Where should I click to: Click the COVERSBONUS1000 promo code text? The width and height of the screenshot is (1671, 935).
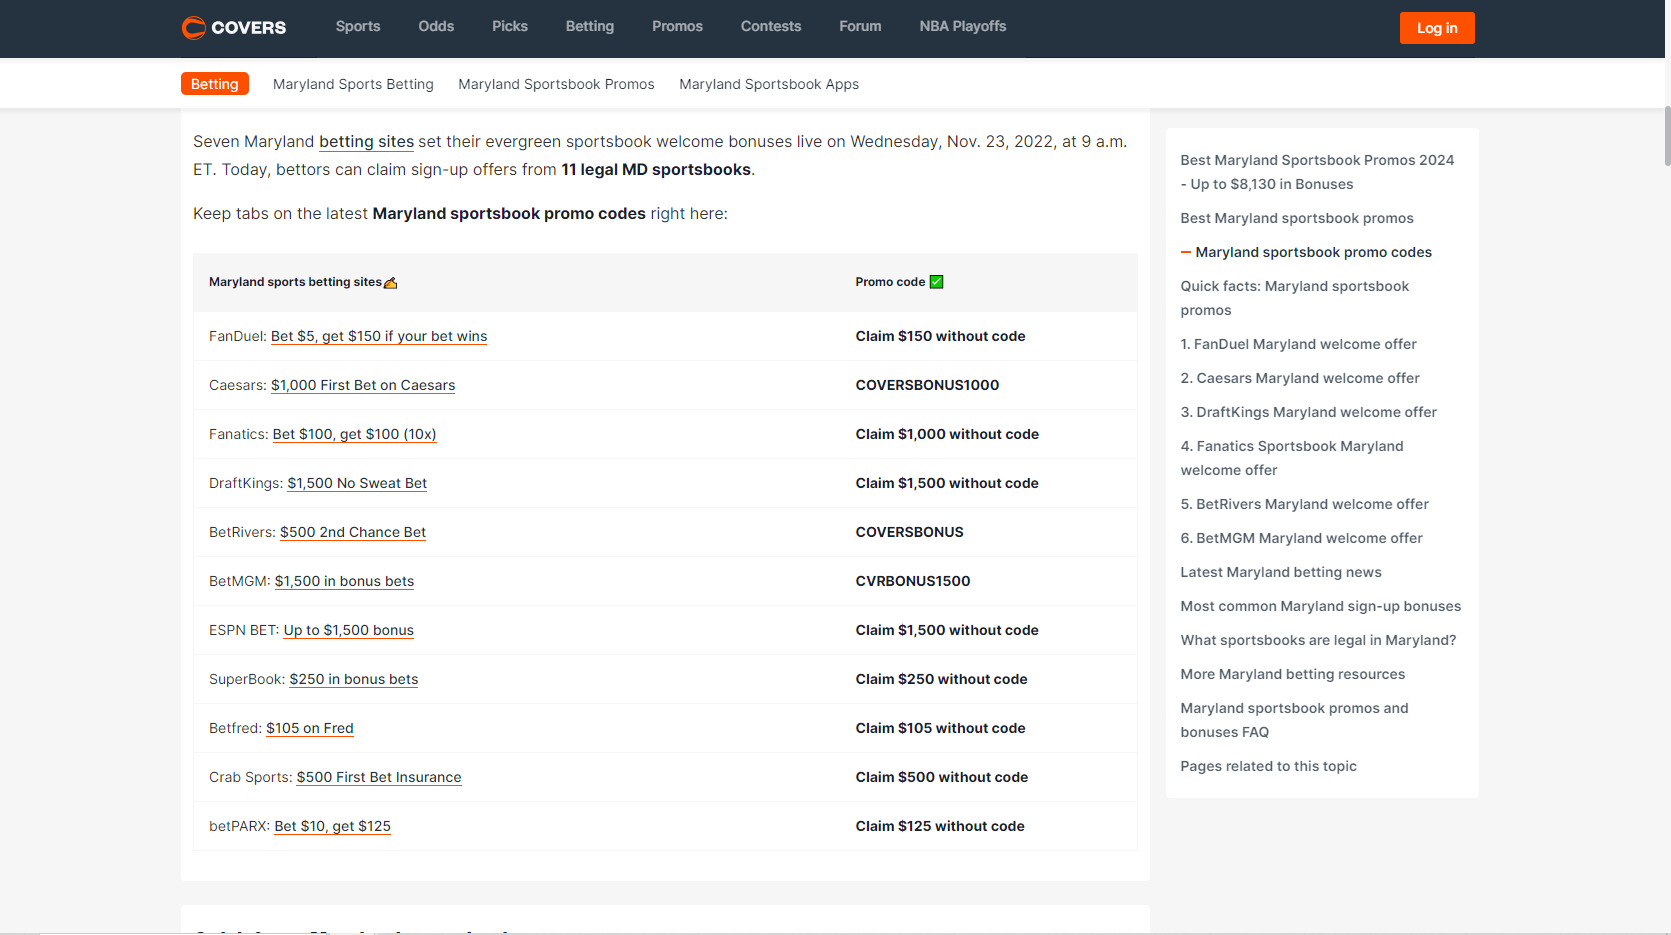pos(927,385)
